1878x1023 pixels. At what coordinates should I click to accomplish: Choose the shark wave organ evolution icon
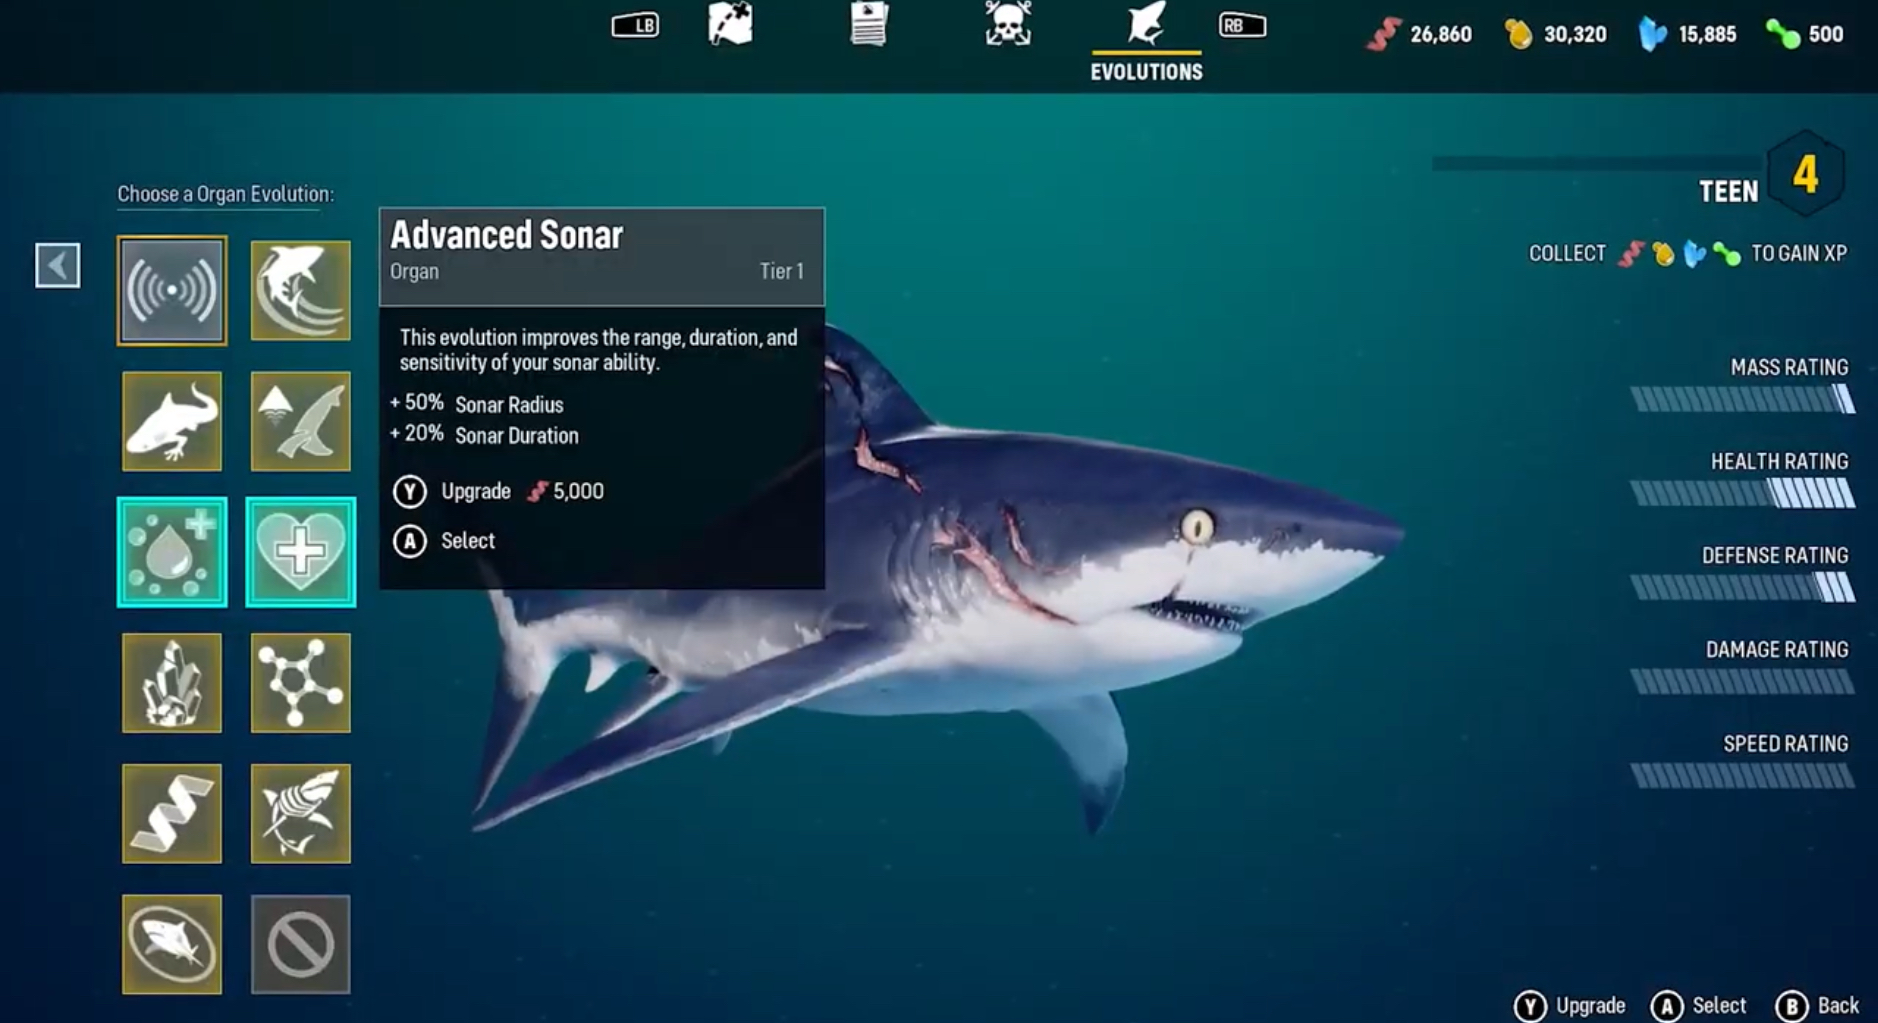click(300, 291)
